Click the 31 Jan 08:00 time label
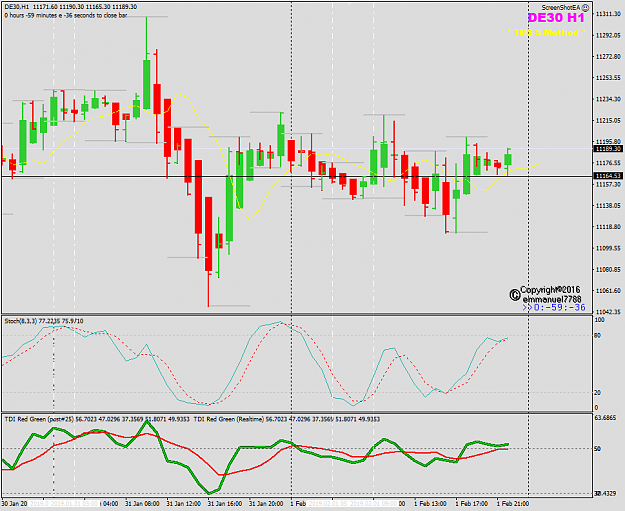 (x=142, y=504)
